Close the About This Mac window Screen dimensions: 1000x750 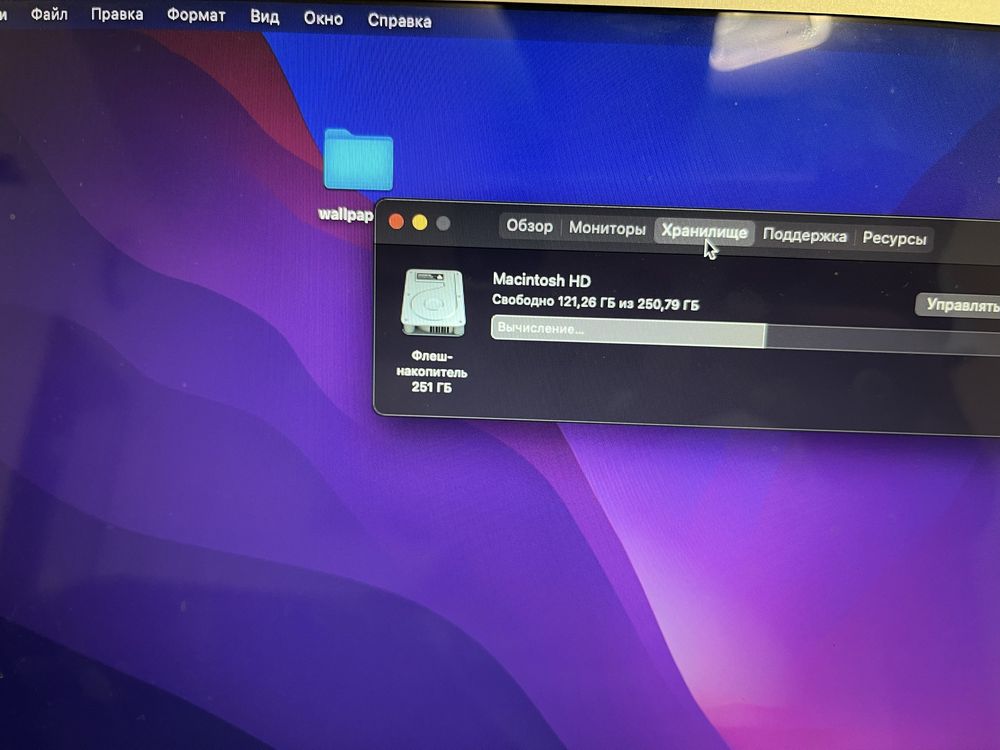click(x=396, y=221)
